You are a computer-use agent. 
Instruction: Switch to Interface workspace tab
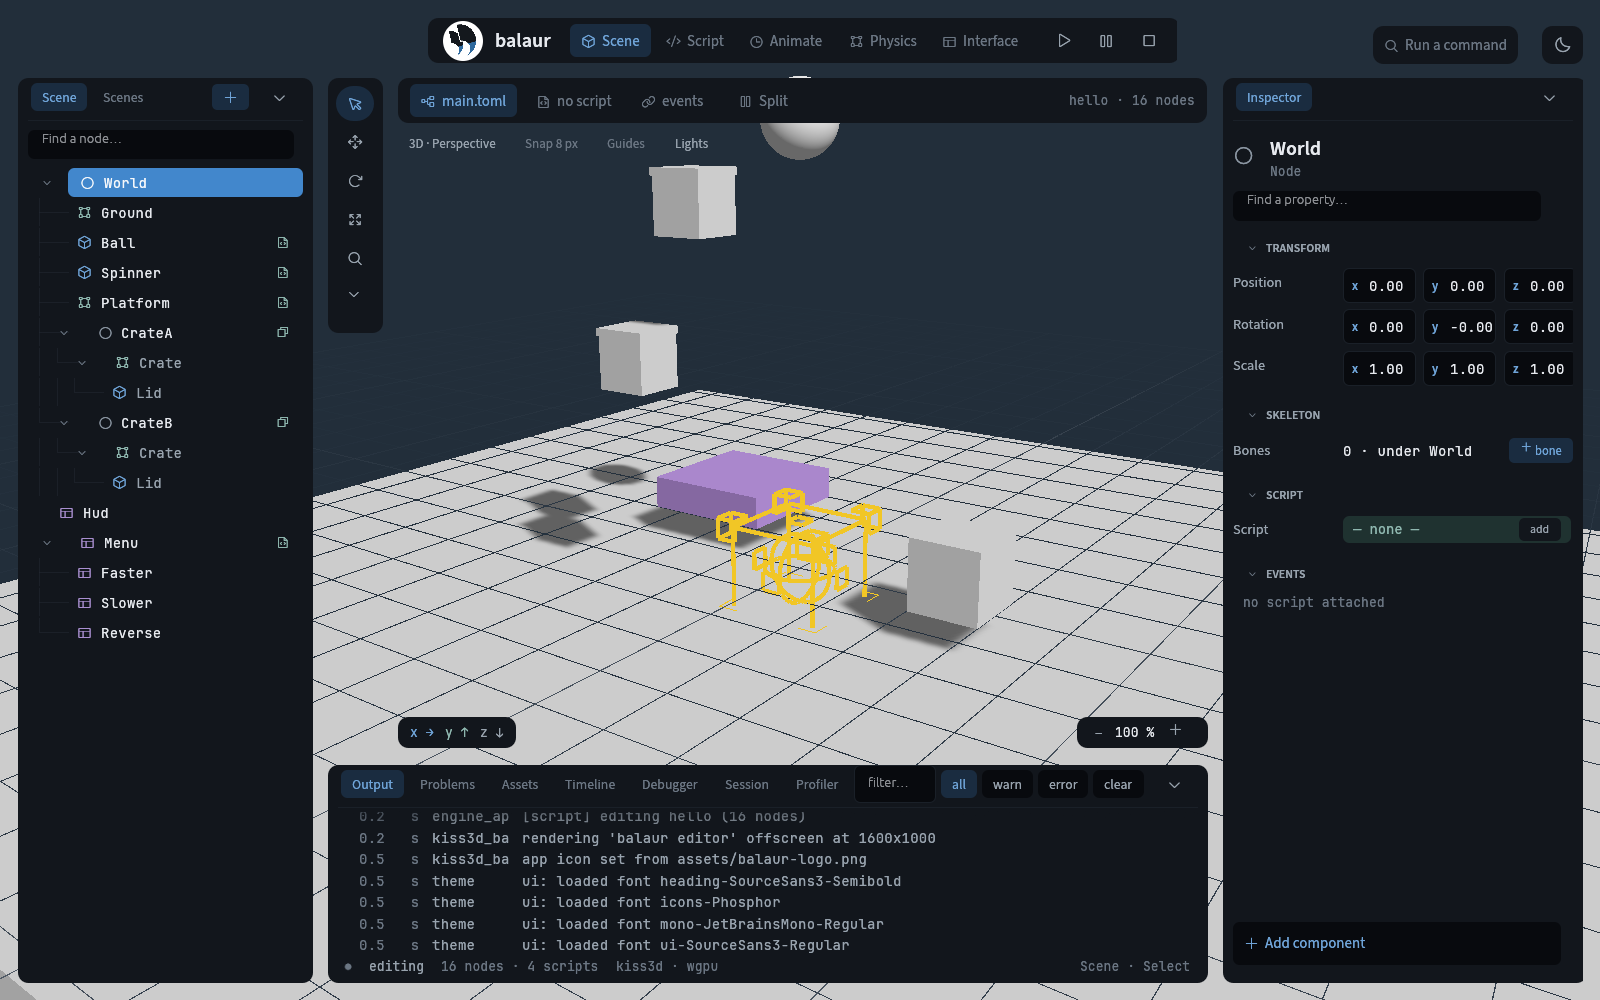(980, 41)
